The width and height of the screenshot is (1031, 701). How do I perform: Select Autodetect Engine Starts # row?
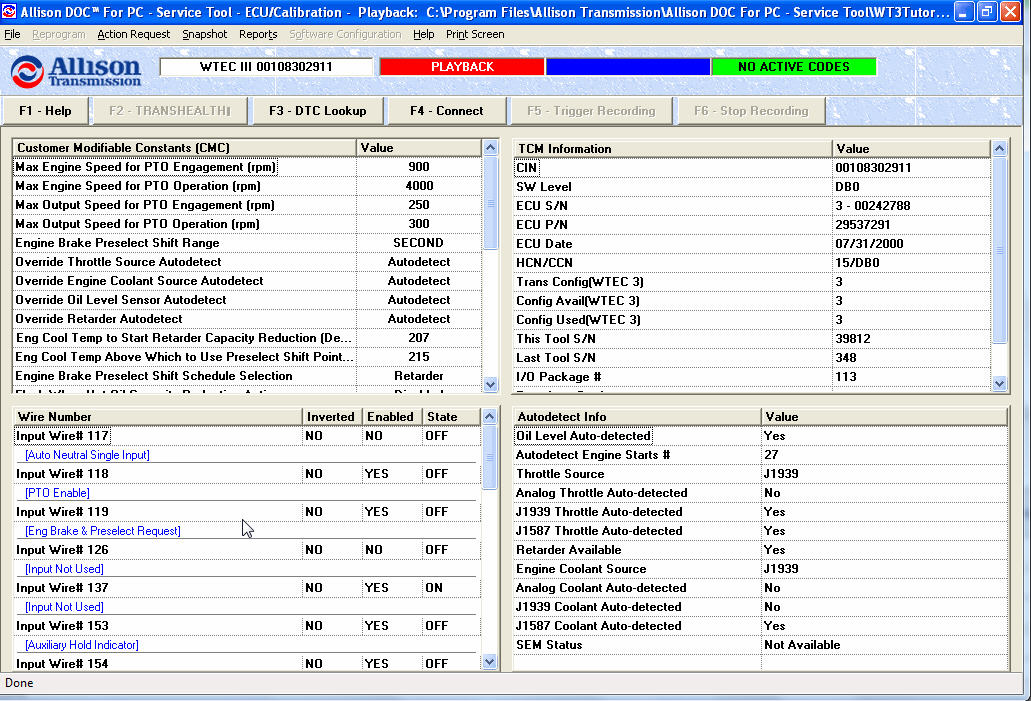coord(761,455)
